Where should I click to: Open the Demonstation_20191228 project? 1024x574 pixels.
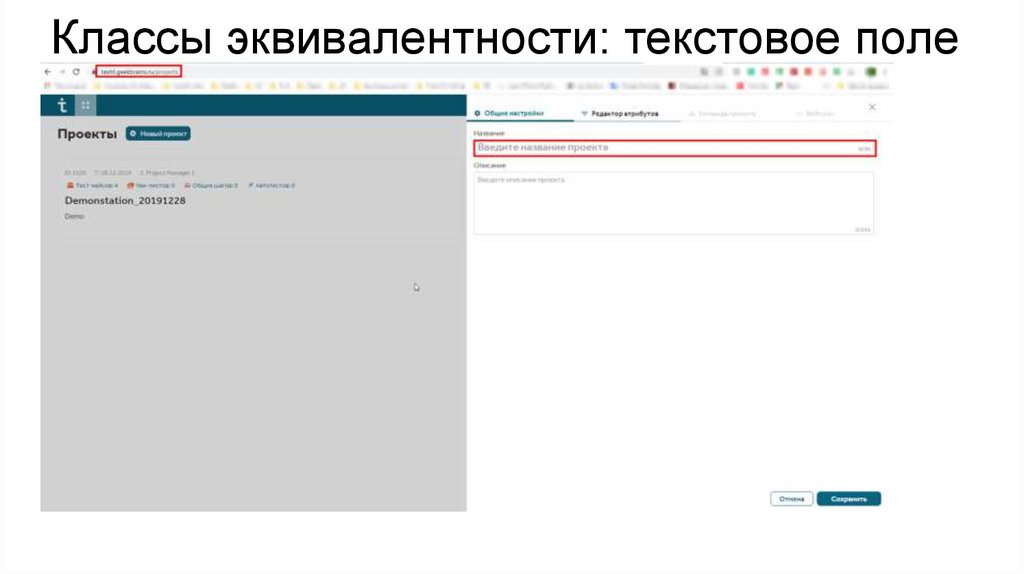pyautogui.click(x=125, y=200)
